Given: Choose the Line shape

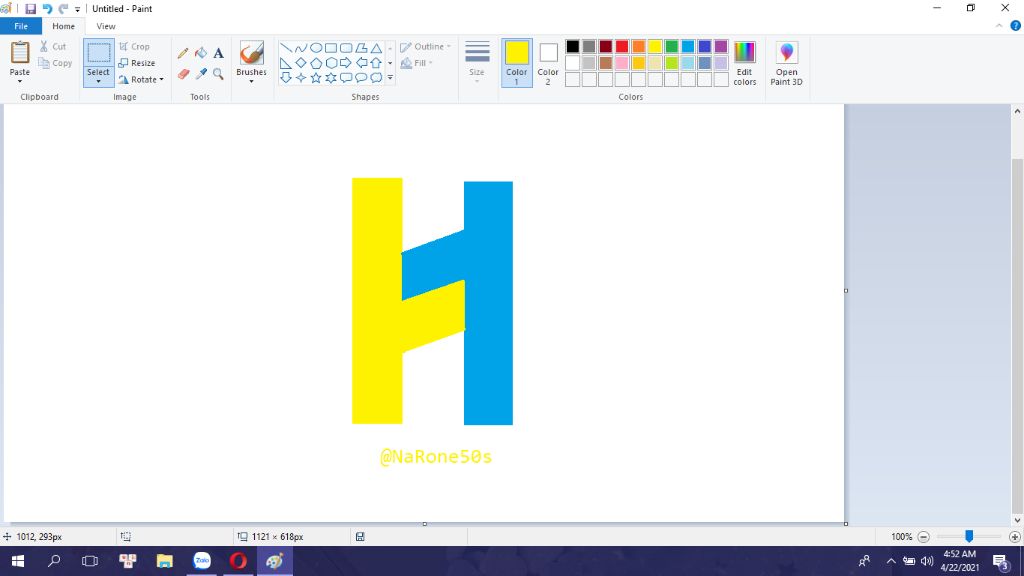Looking at the screenshot, I should click(285, 48).
